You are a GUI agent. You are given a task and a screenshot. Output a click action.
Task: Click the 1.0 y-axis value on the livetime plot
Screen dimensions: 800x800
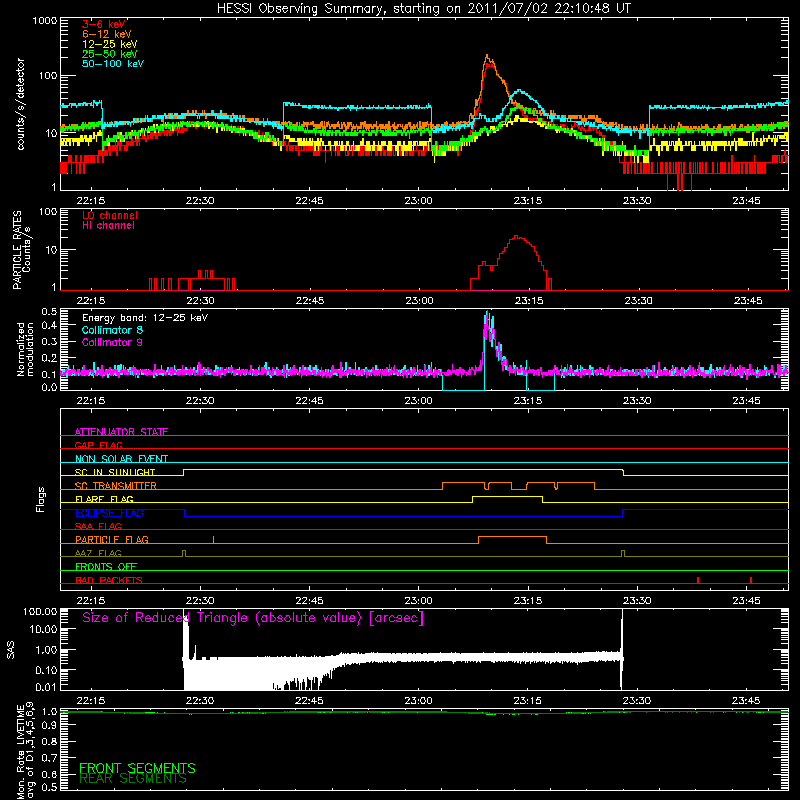click(49, 711)
